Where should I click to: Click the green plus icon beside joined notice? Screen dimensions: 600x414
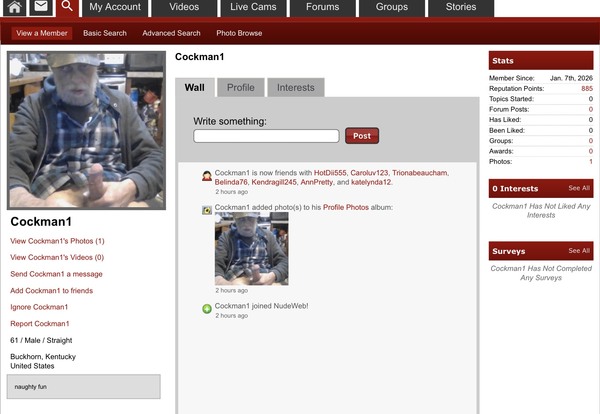207,308
